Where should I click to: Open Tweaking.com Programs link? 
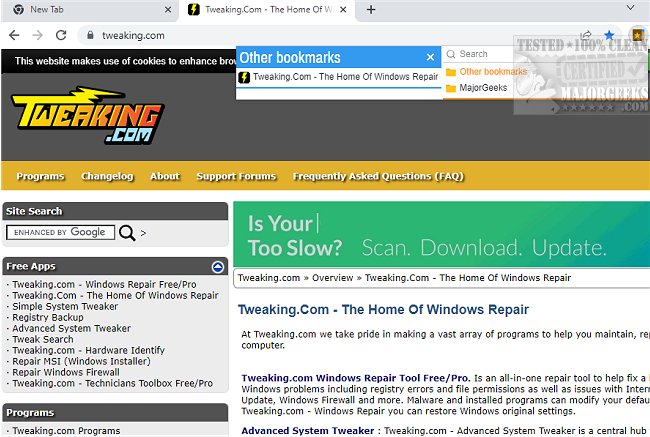pos(66,431)
